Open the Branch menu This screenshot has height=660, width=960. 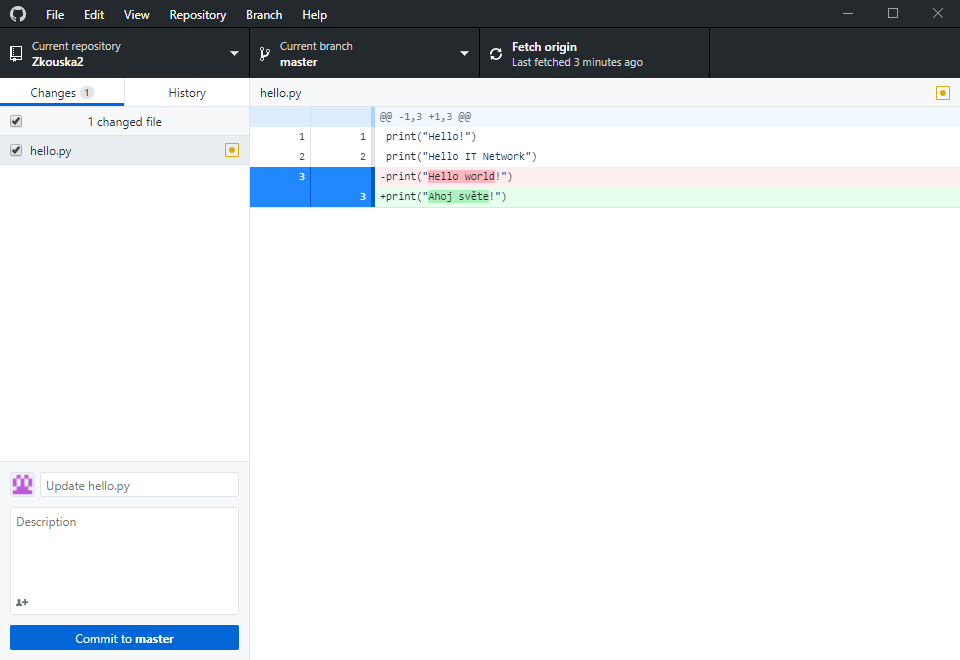tap(263, 14)
